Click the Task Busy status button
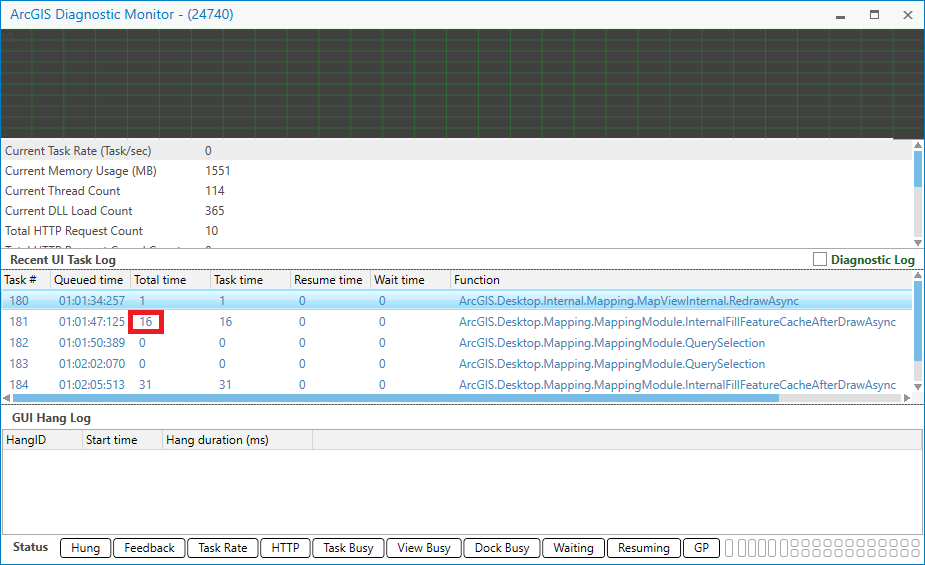925x565 pixels. point(348,548)
